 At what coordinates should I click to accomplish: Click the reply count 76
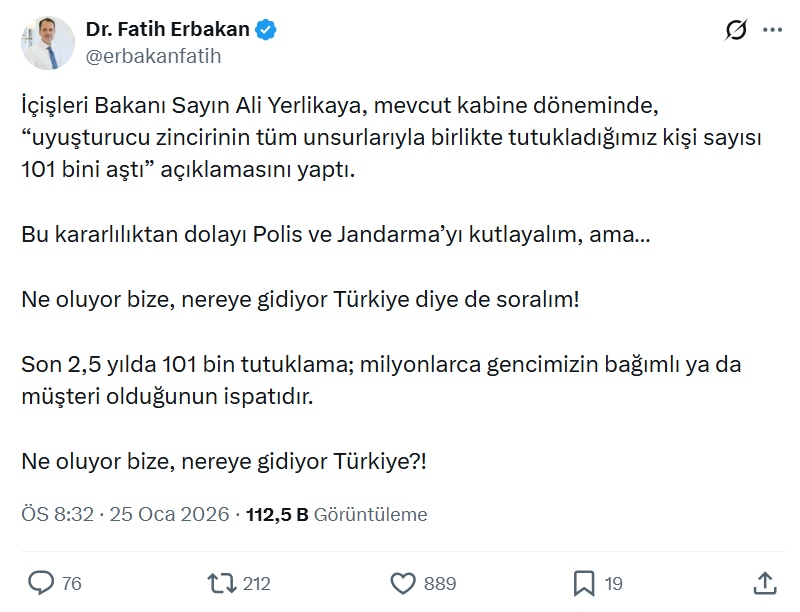[71, 583]
